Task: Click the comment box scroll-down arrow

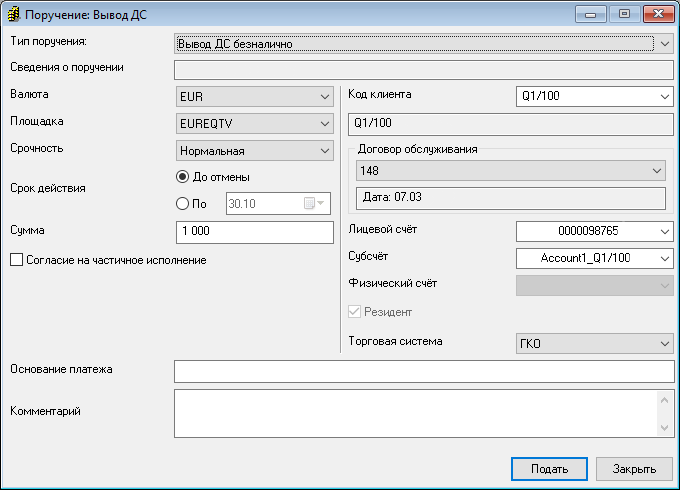Action: (664, 428)
